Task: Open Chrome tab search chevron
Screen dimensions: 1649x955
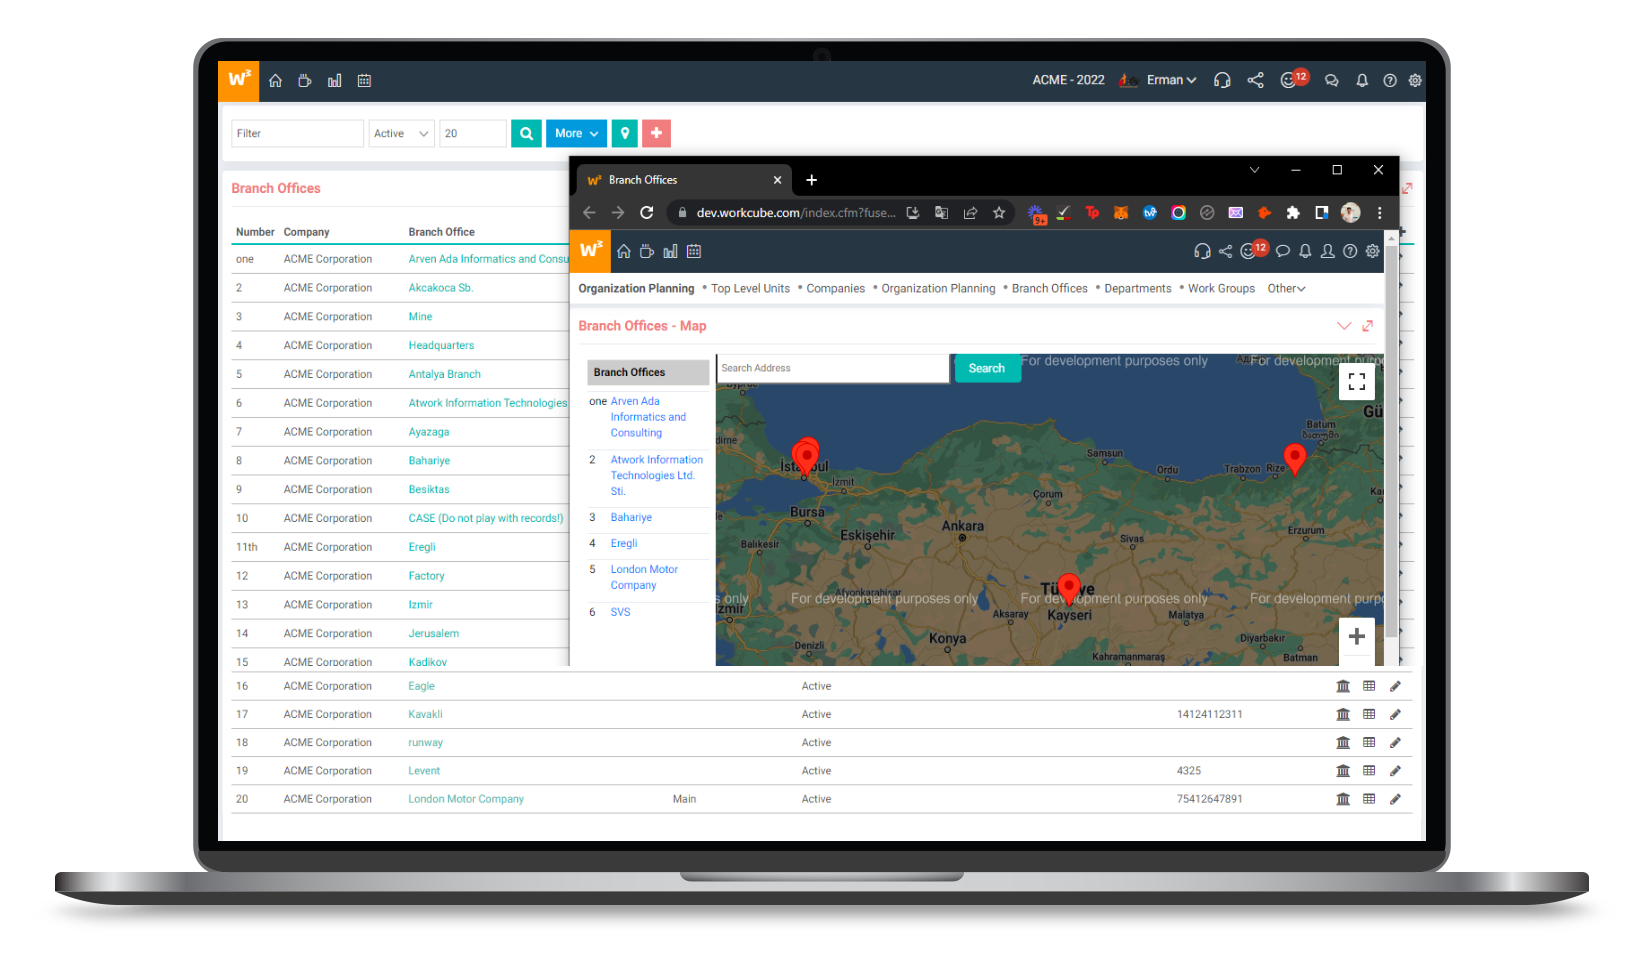Action: [1254, 170]
